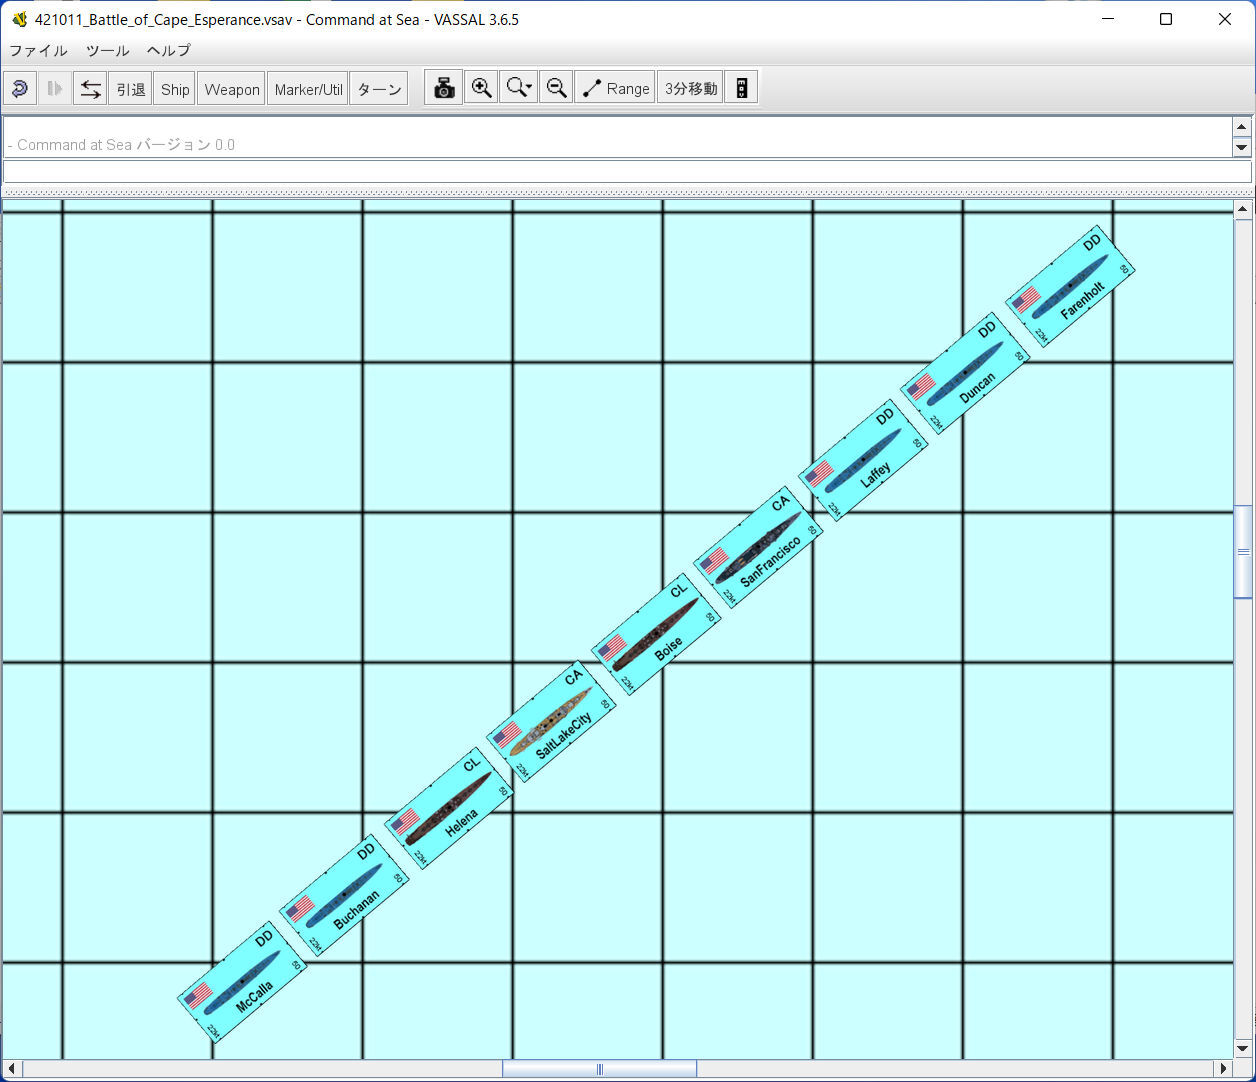Click the chat input field below the log
Screen dimensions: 1256x1082
[x=627, y=171]
